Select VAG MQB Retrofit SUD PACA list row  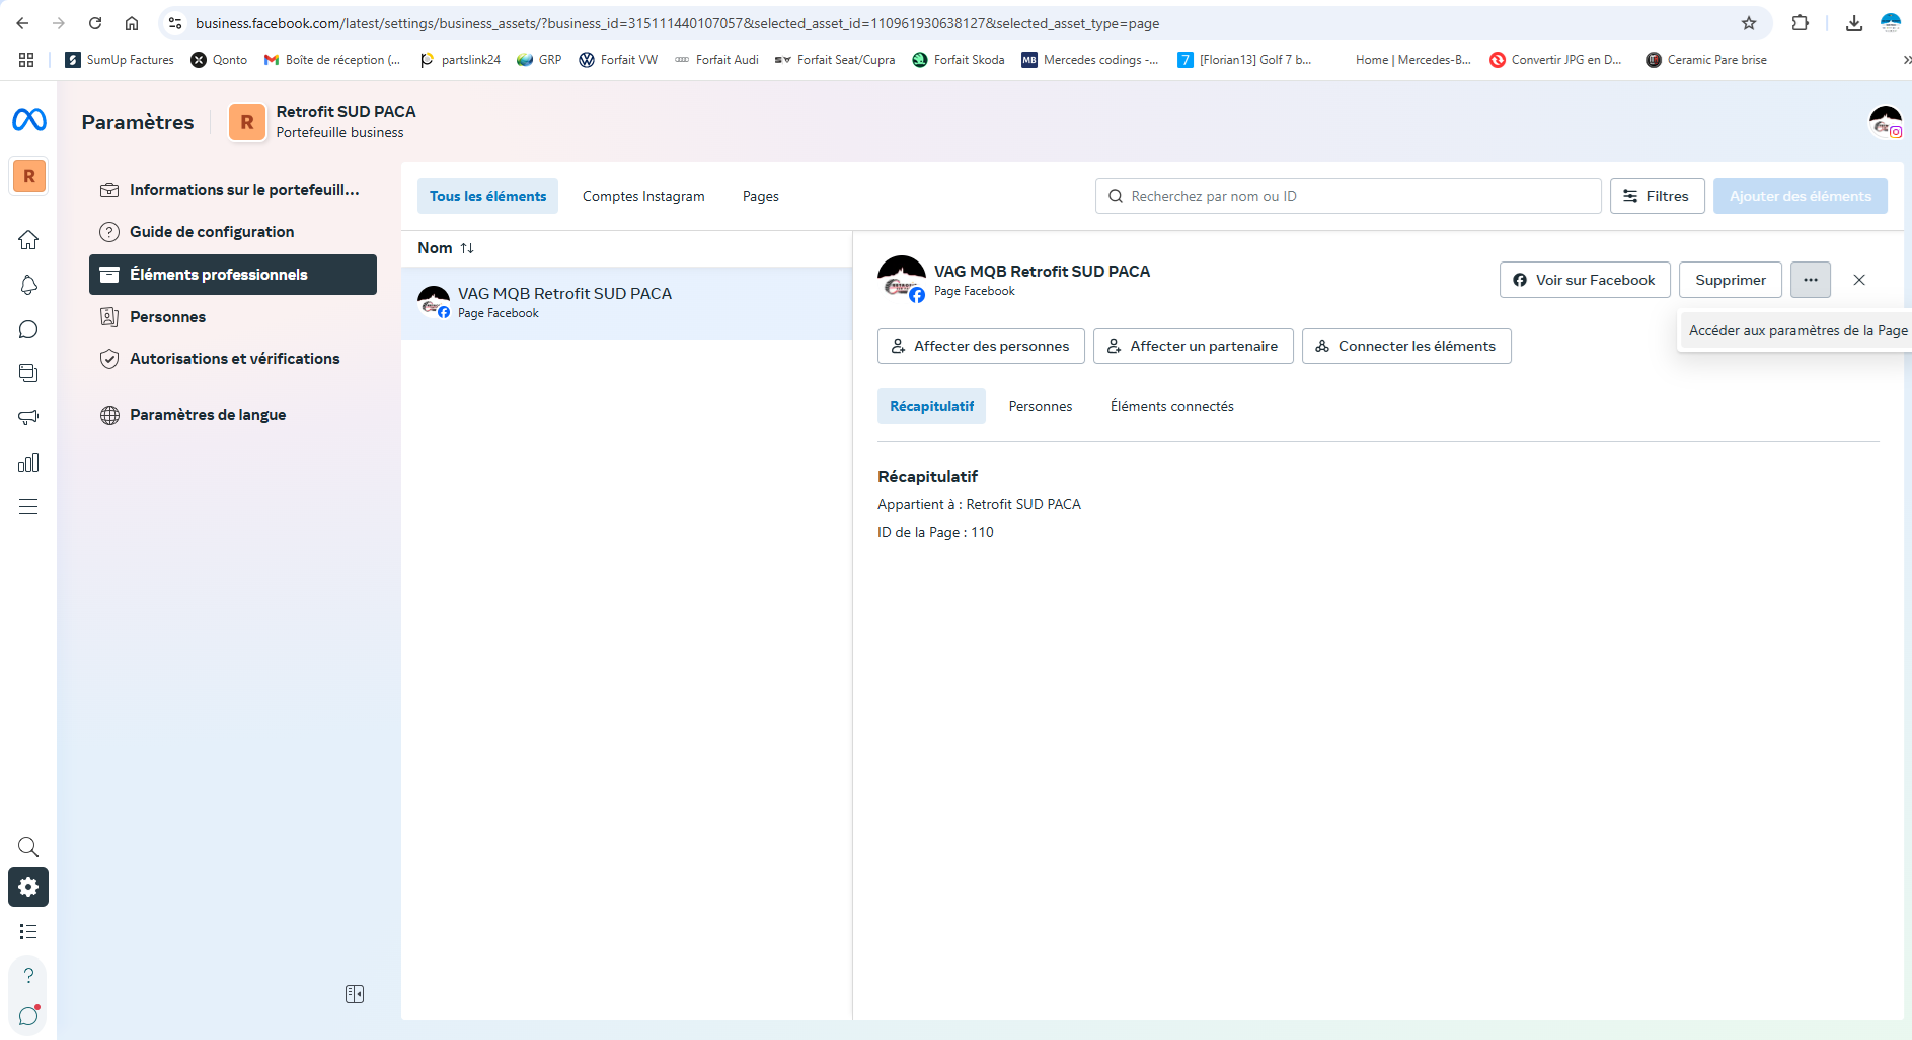[x=626, y=303]
